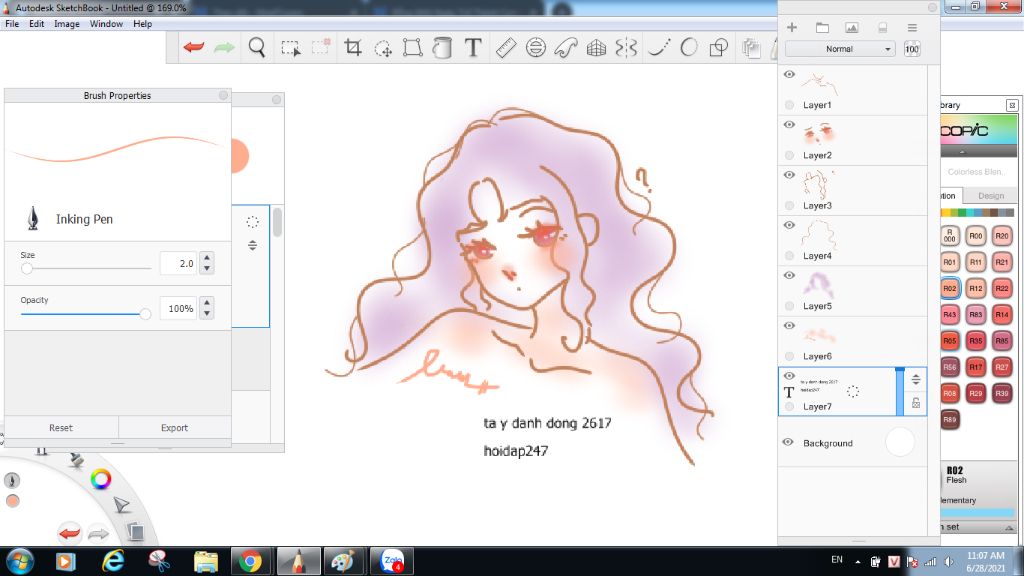Select the Crop tool

(353, 48)
